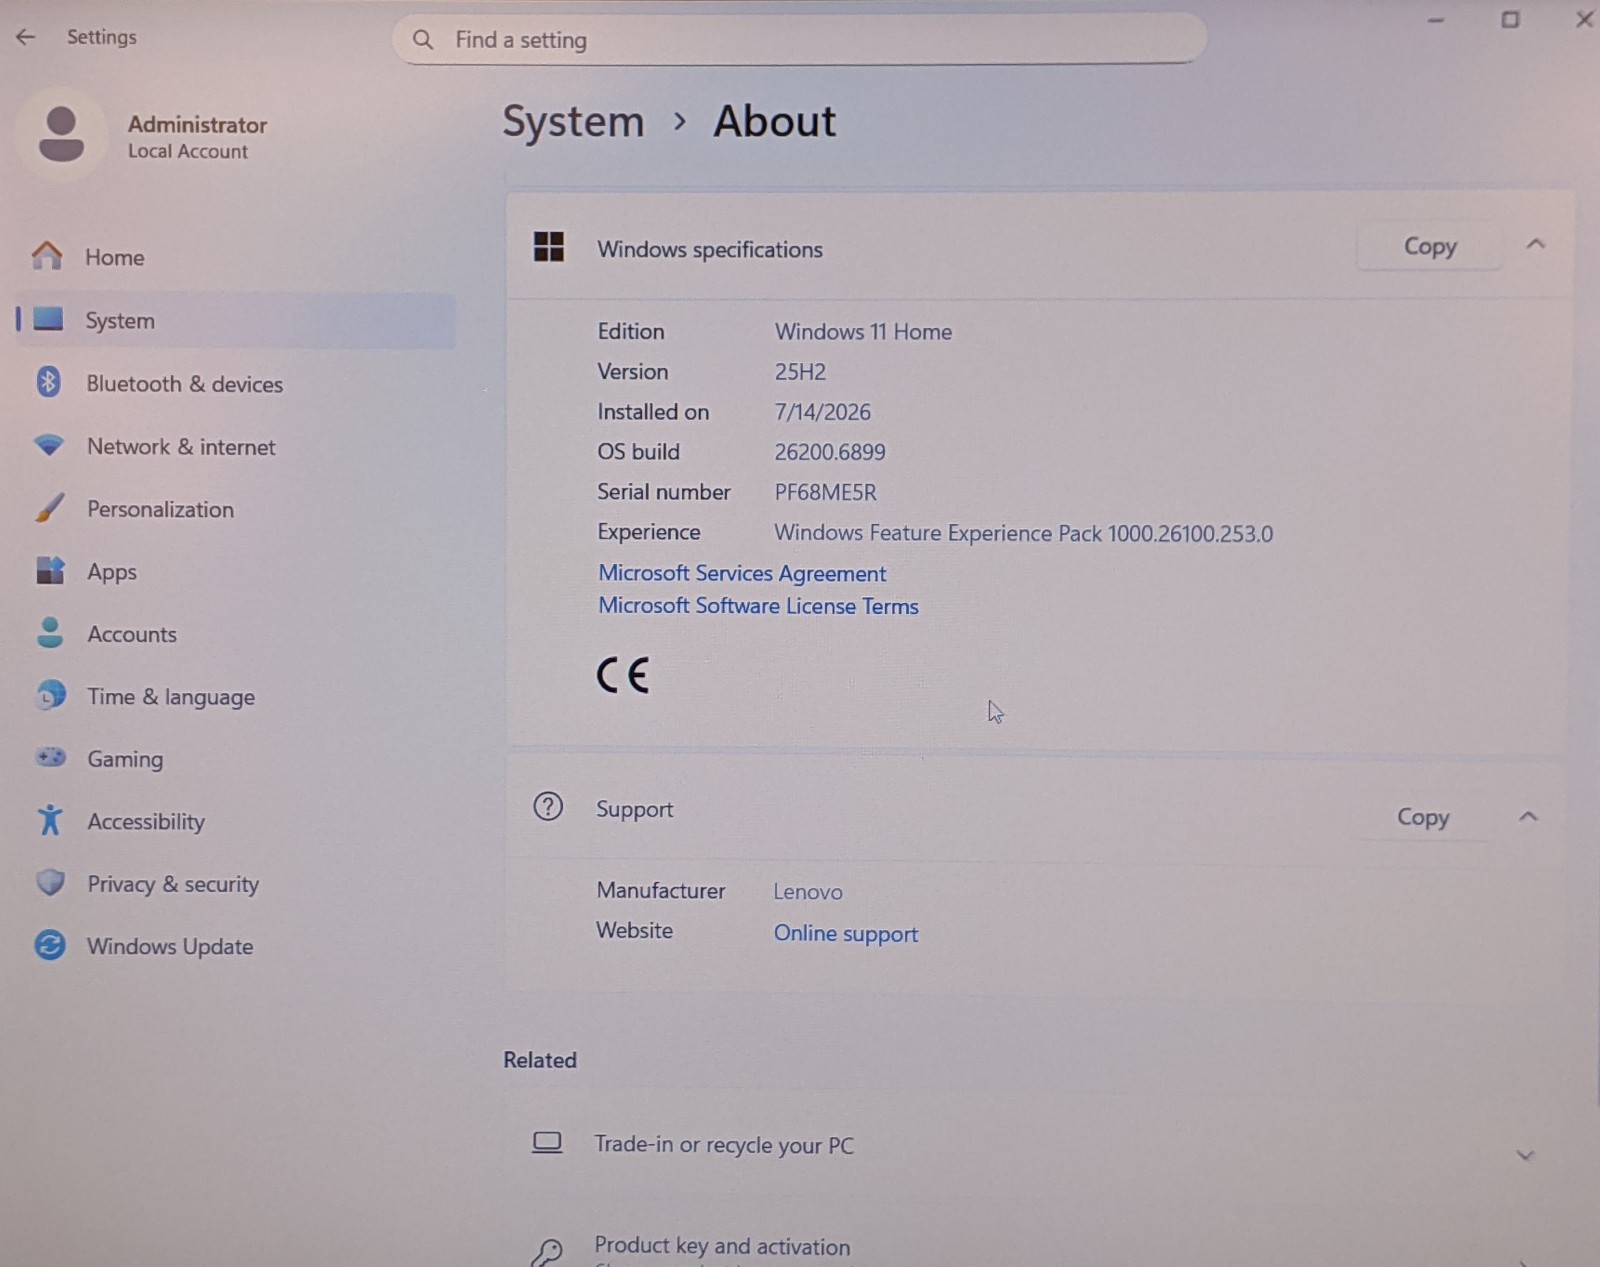Click the Support question mark icon
The image size is (1600, 1267).
tap(548, 806)
